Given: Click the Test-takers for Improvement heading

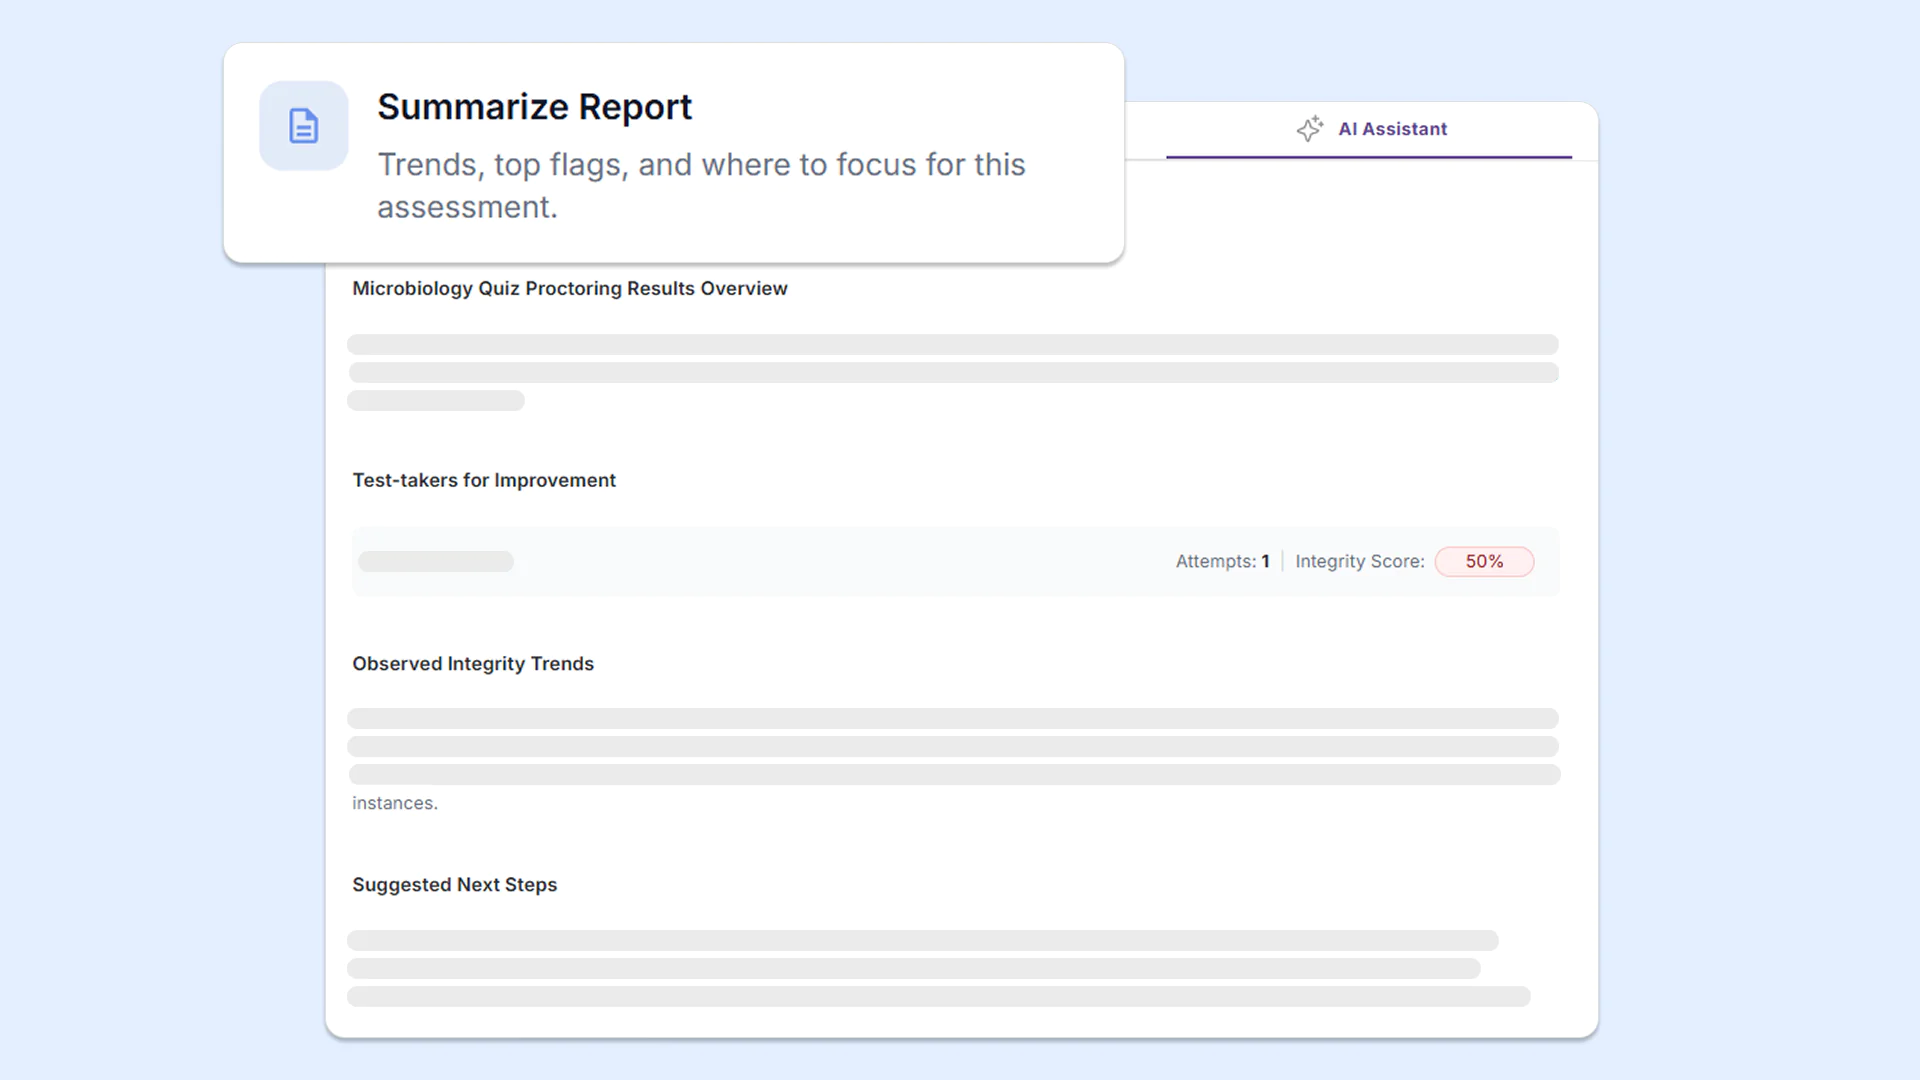Looking at the screenshot, I should (484, 480).
